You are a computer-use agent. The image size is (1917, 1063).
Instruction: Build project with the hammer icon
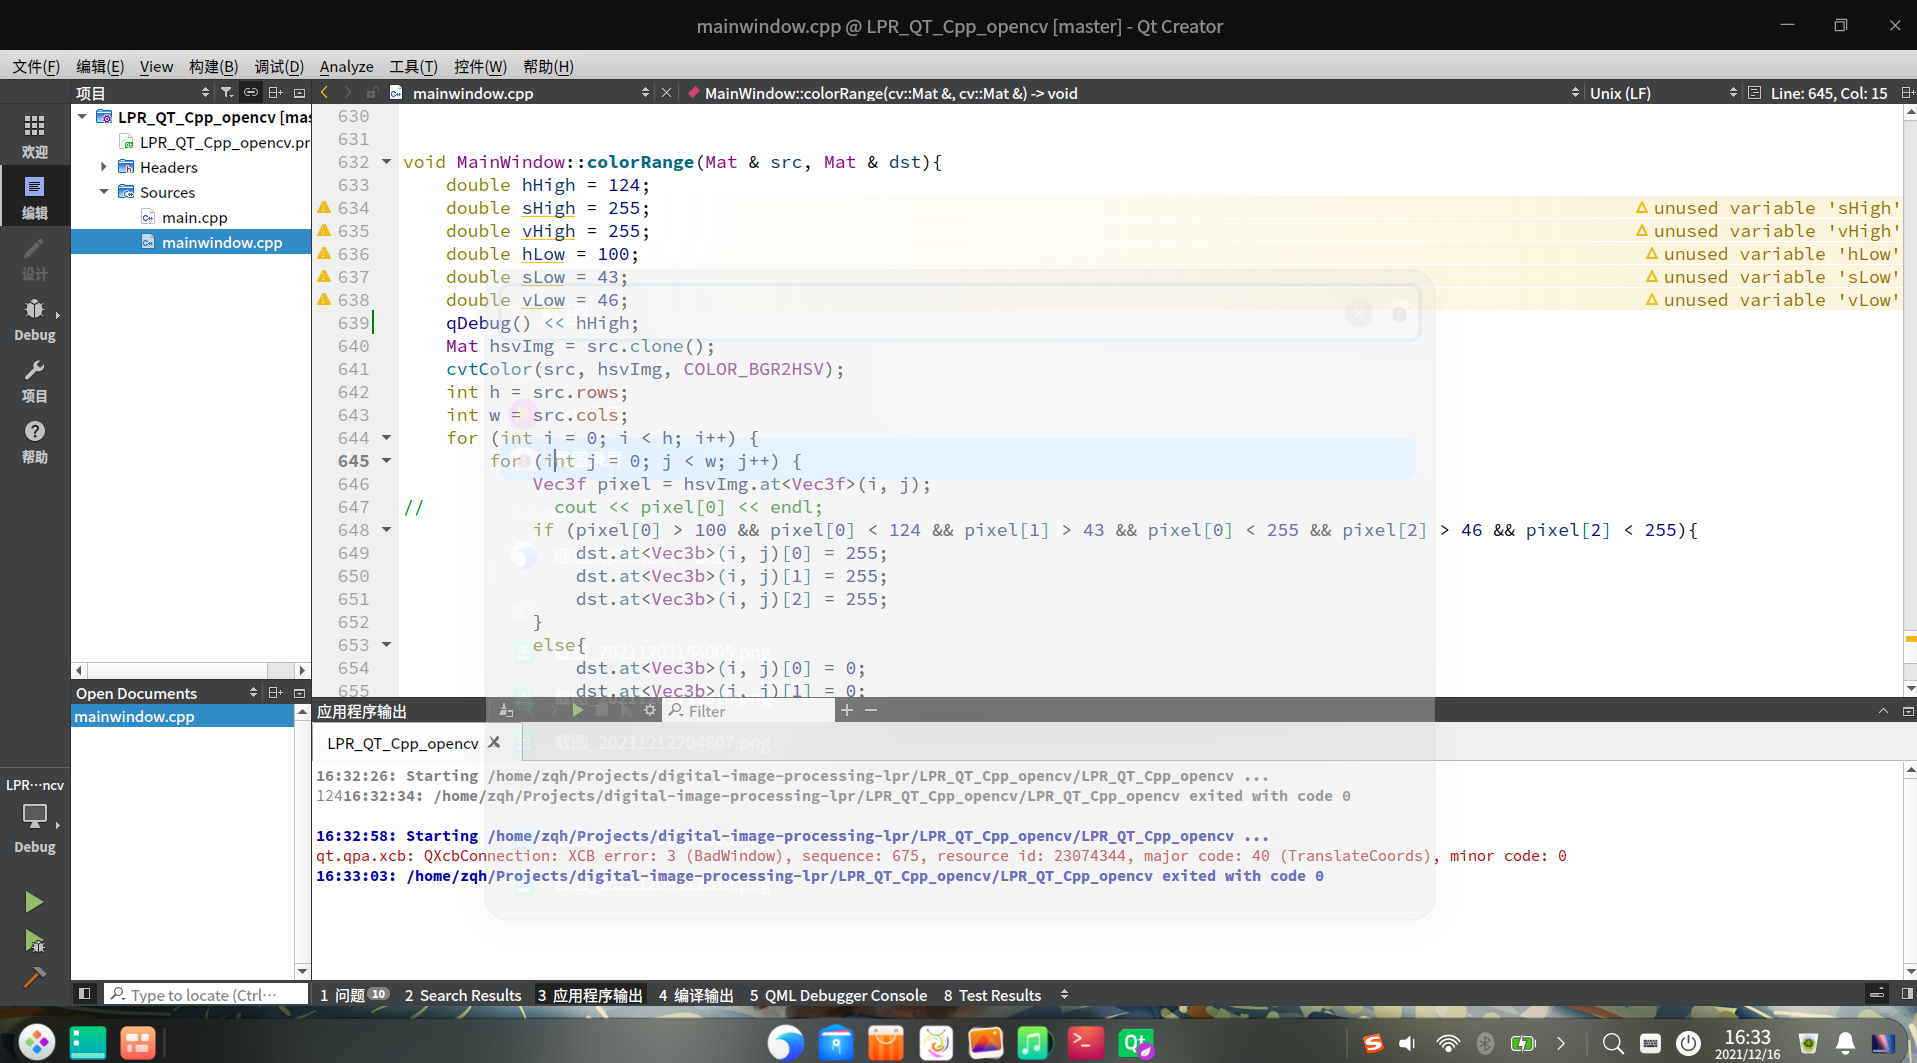tap(34, 977)
